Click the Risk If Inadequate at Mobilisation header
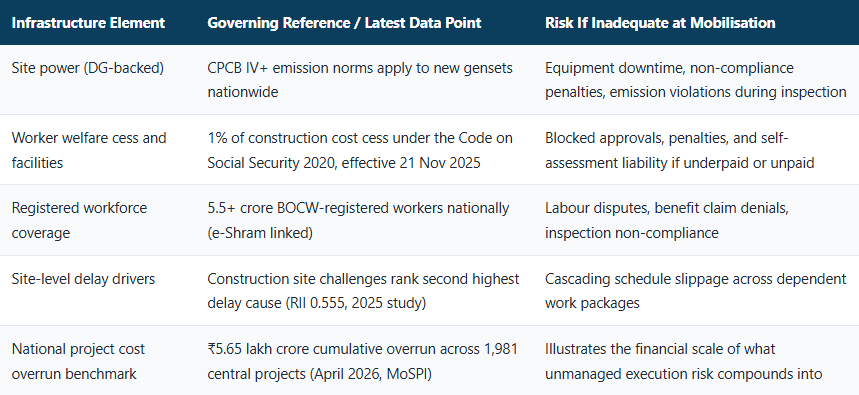 click(660, 23)
